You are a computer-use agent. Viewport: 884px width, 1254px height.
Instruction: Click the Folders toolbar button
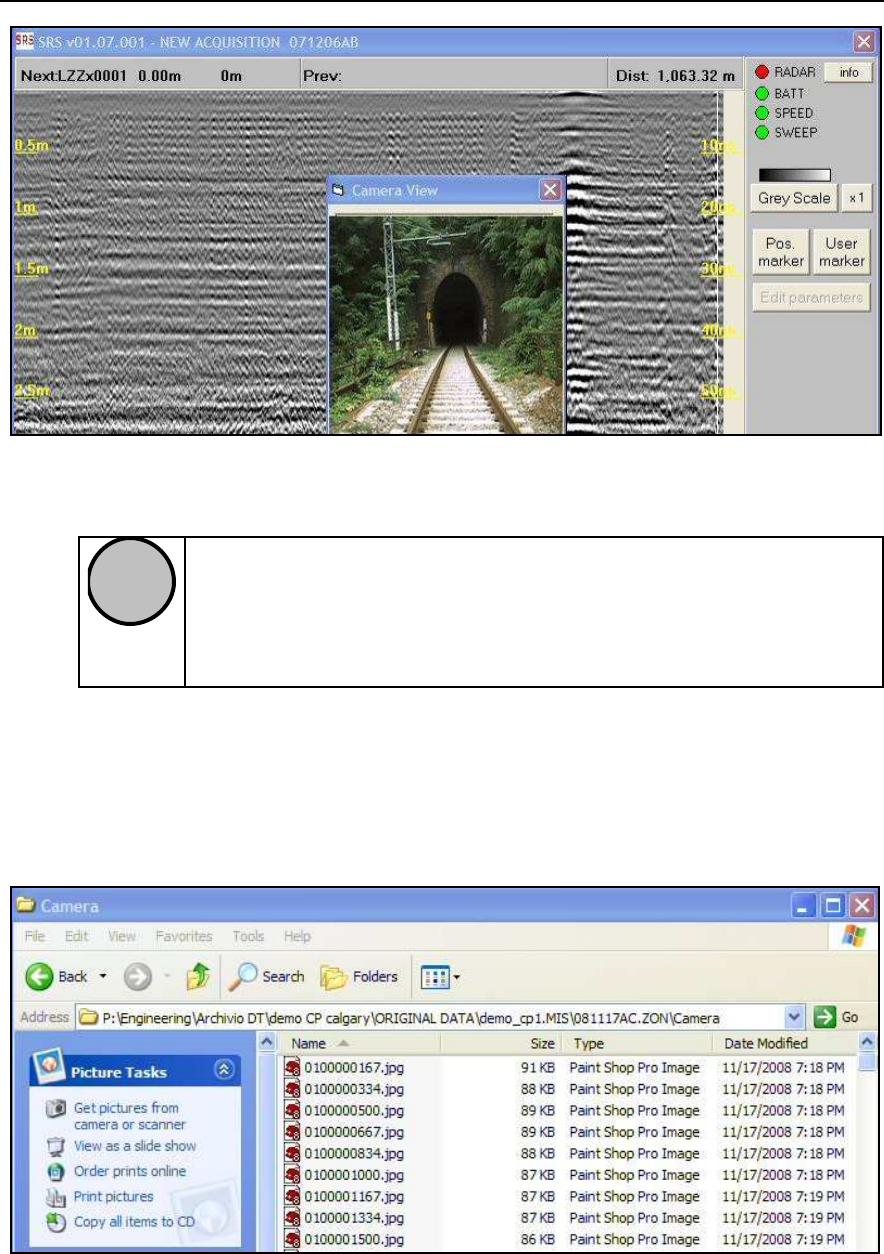pos(359,977)
